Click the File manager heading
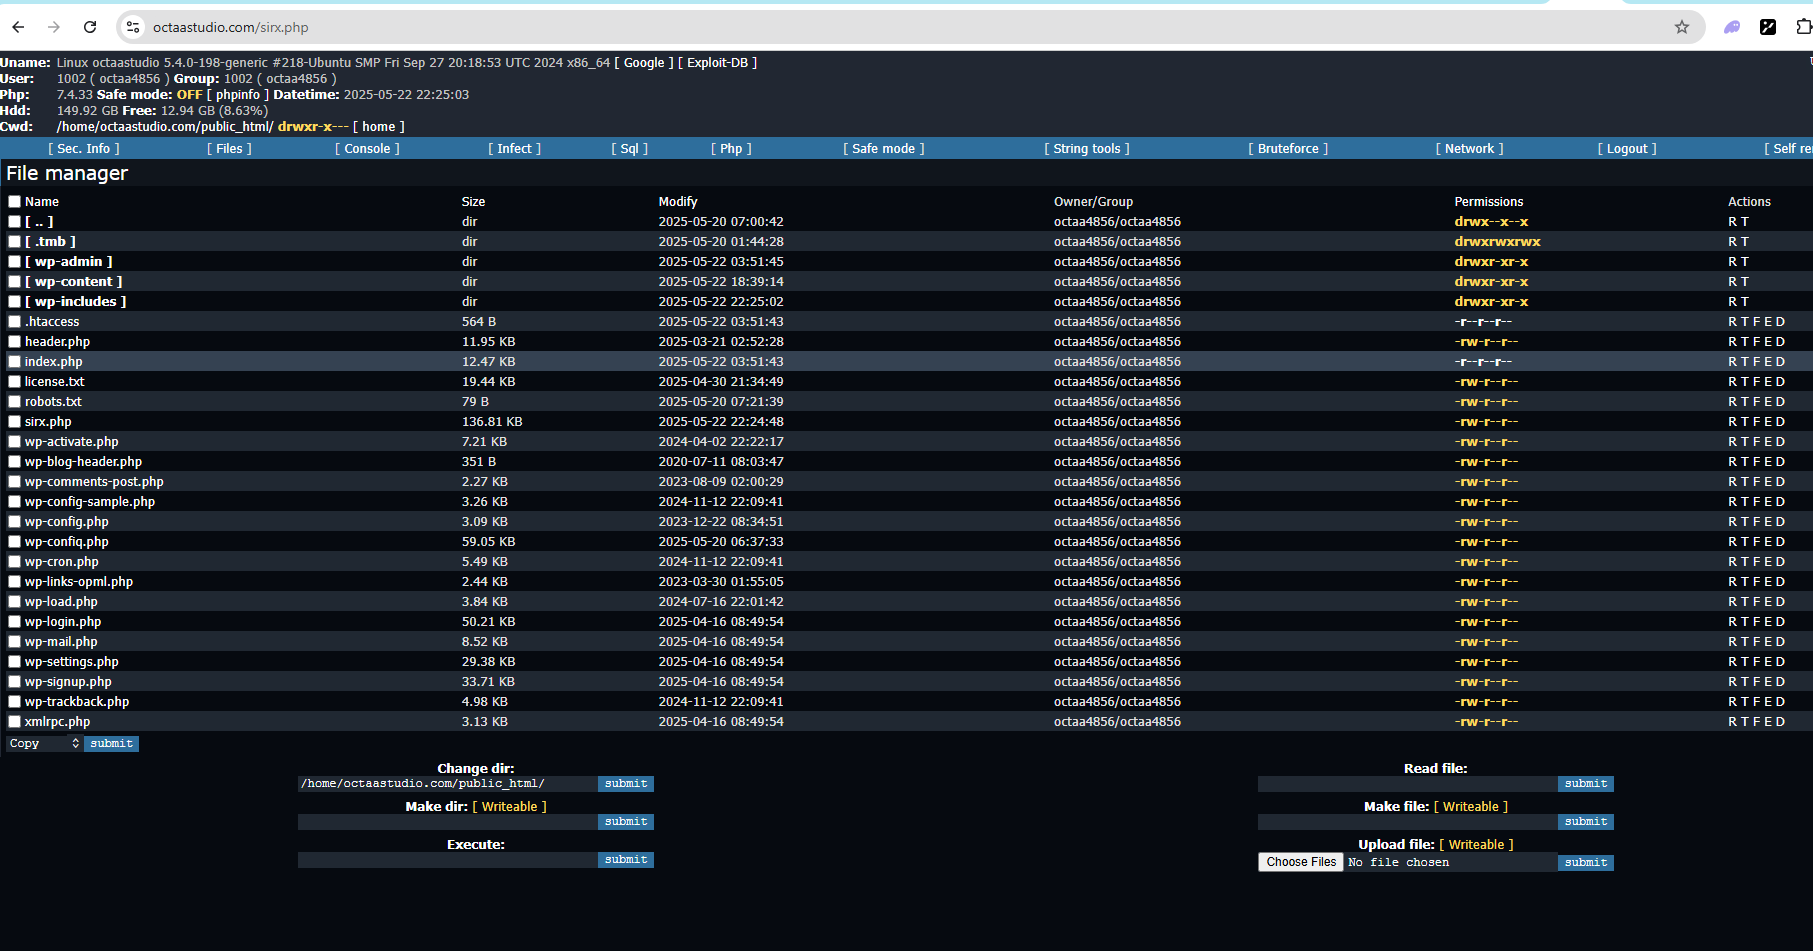 click(x=67, y=173)
